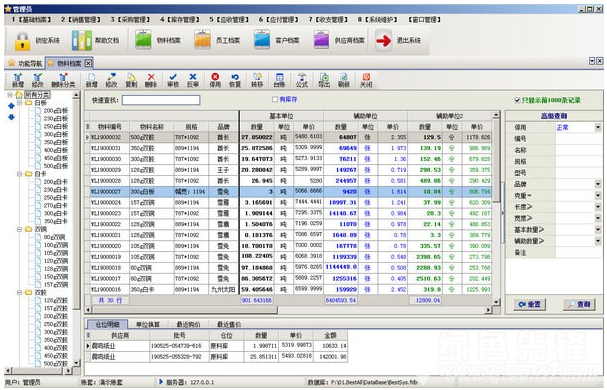
Task: Open the 2【销售管理】 menu
Action: coord(81,19)
